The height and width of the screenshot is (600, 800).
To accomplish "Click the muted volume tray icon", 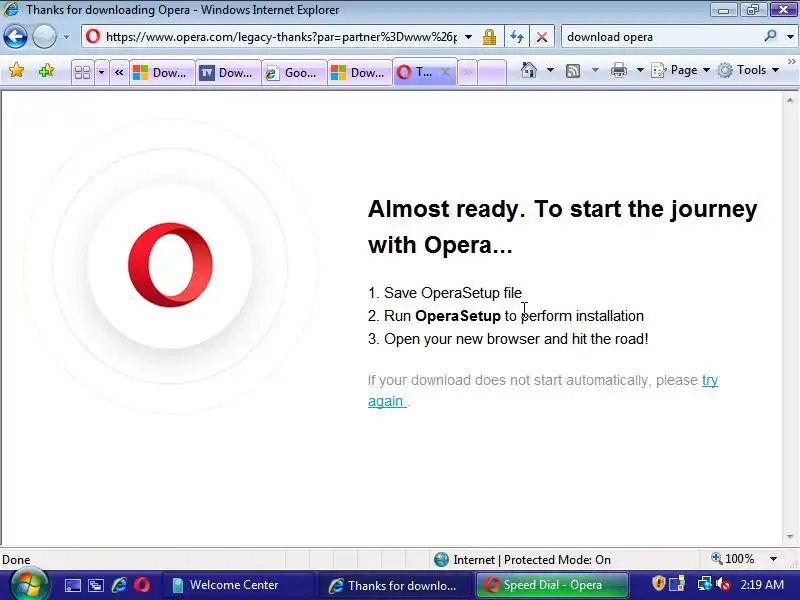I will [x=722, y=584].
